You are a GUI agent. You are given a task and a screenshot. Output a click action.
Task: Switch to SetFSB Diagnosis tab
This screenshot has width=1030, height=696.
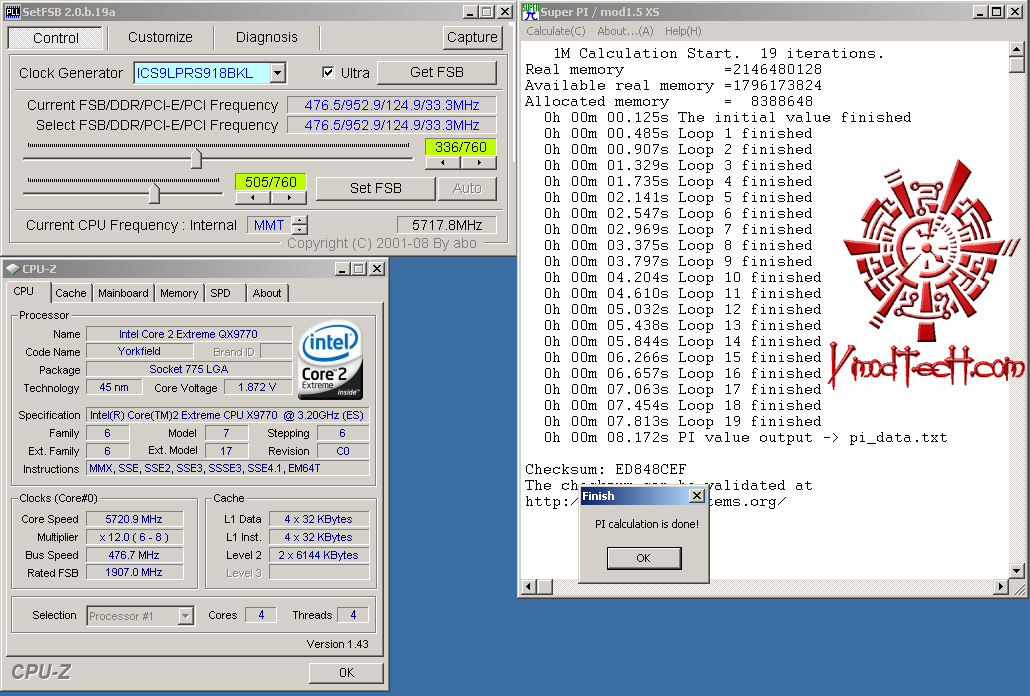tap(267, 37)
